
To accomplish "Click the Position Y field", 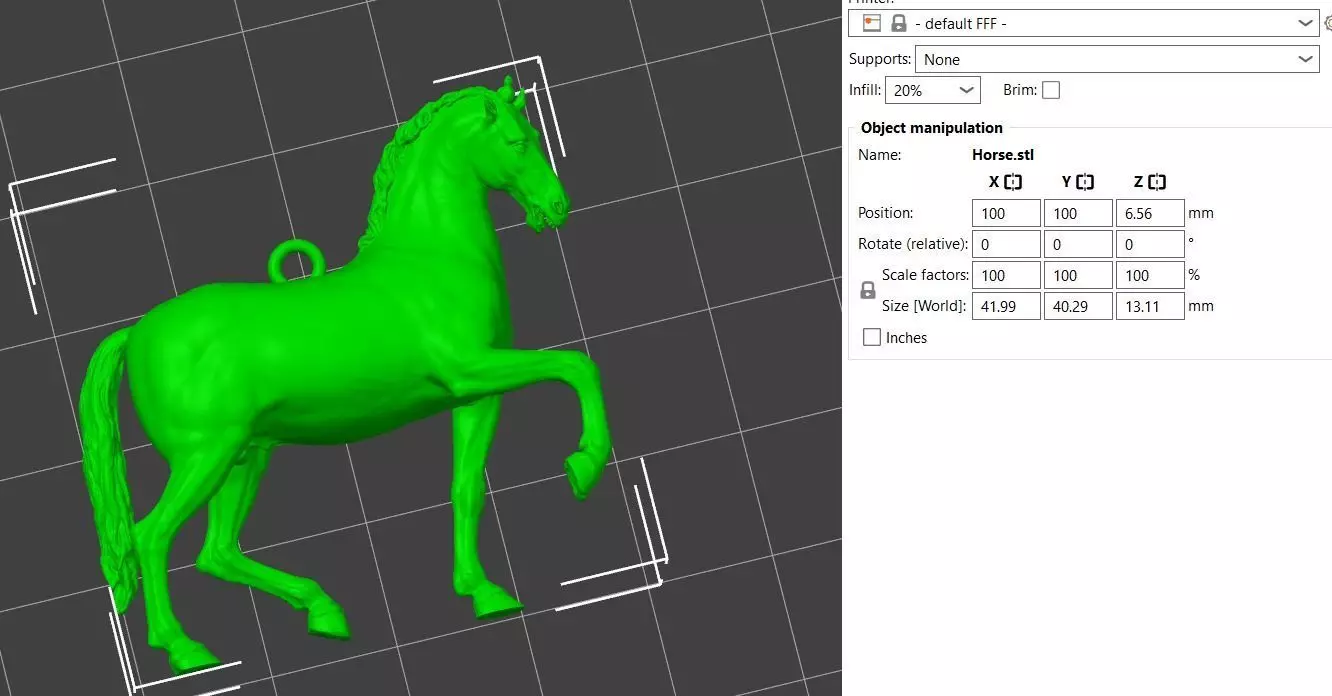I will [x=1078, y=213].
